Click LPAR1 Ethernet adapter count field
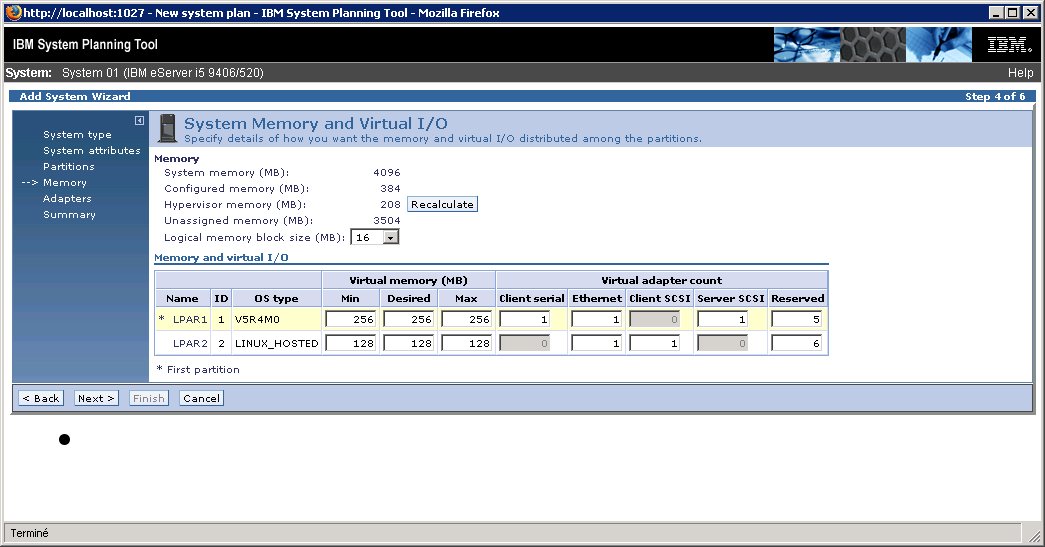The height and width of the screenshot is (547, 1045). pyautogui.click(x=596, y=320)
